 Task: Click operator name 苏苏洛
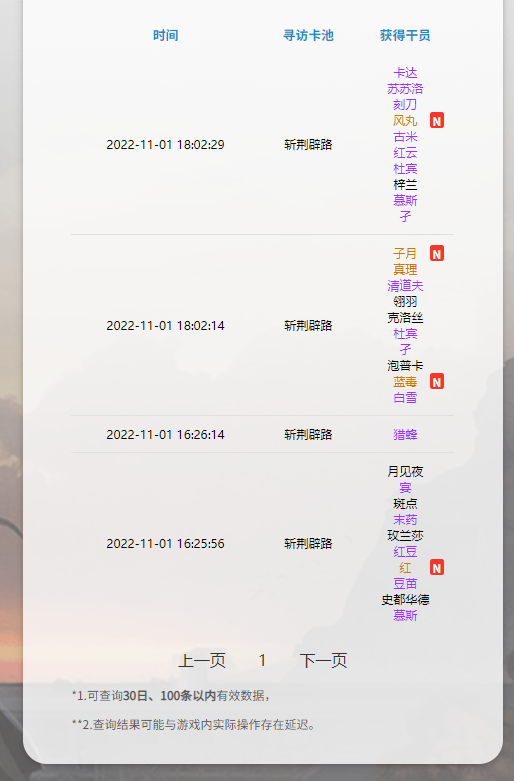coord(405,89)
